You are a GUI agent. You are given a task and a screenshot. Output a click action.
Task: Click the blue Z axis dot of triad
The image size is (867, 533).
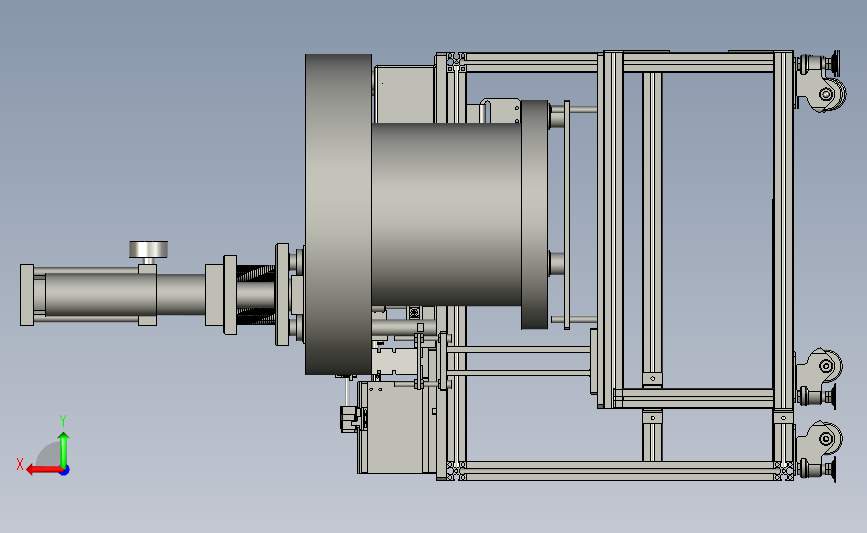click(x=65, y=471)
